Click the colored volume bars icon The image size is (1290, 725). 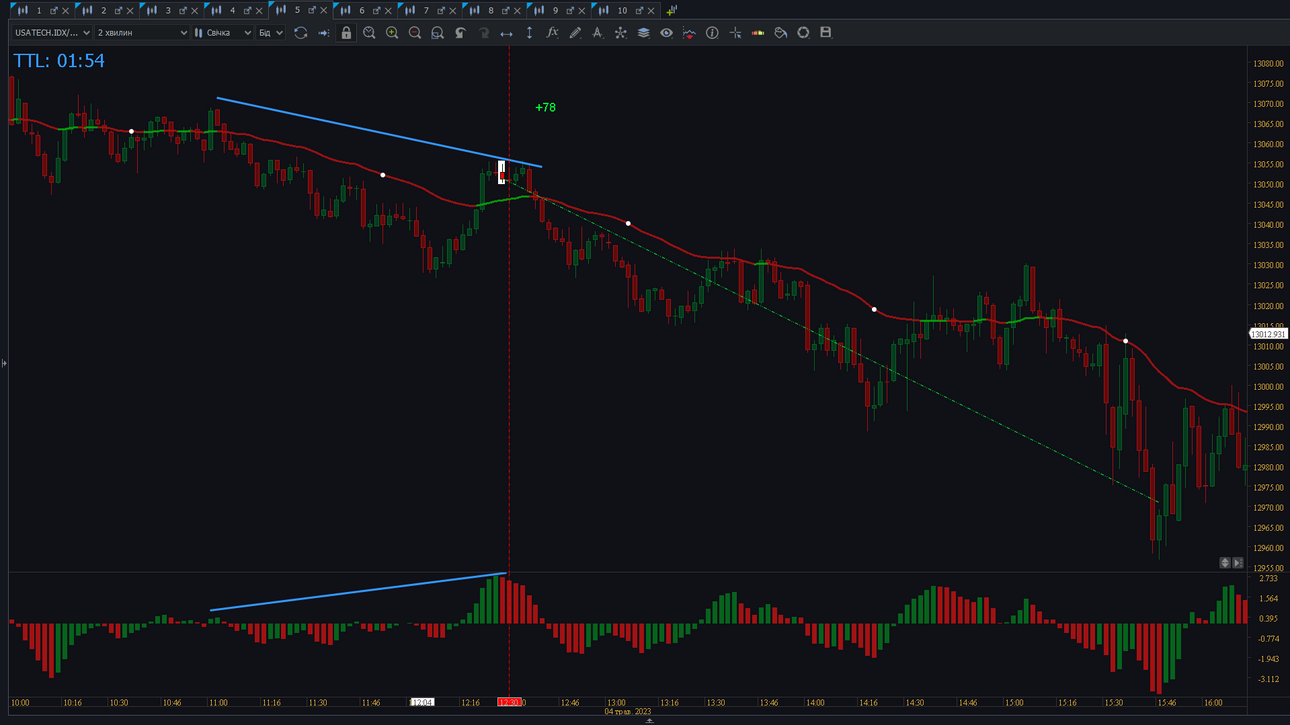coord(758,33)
